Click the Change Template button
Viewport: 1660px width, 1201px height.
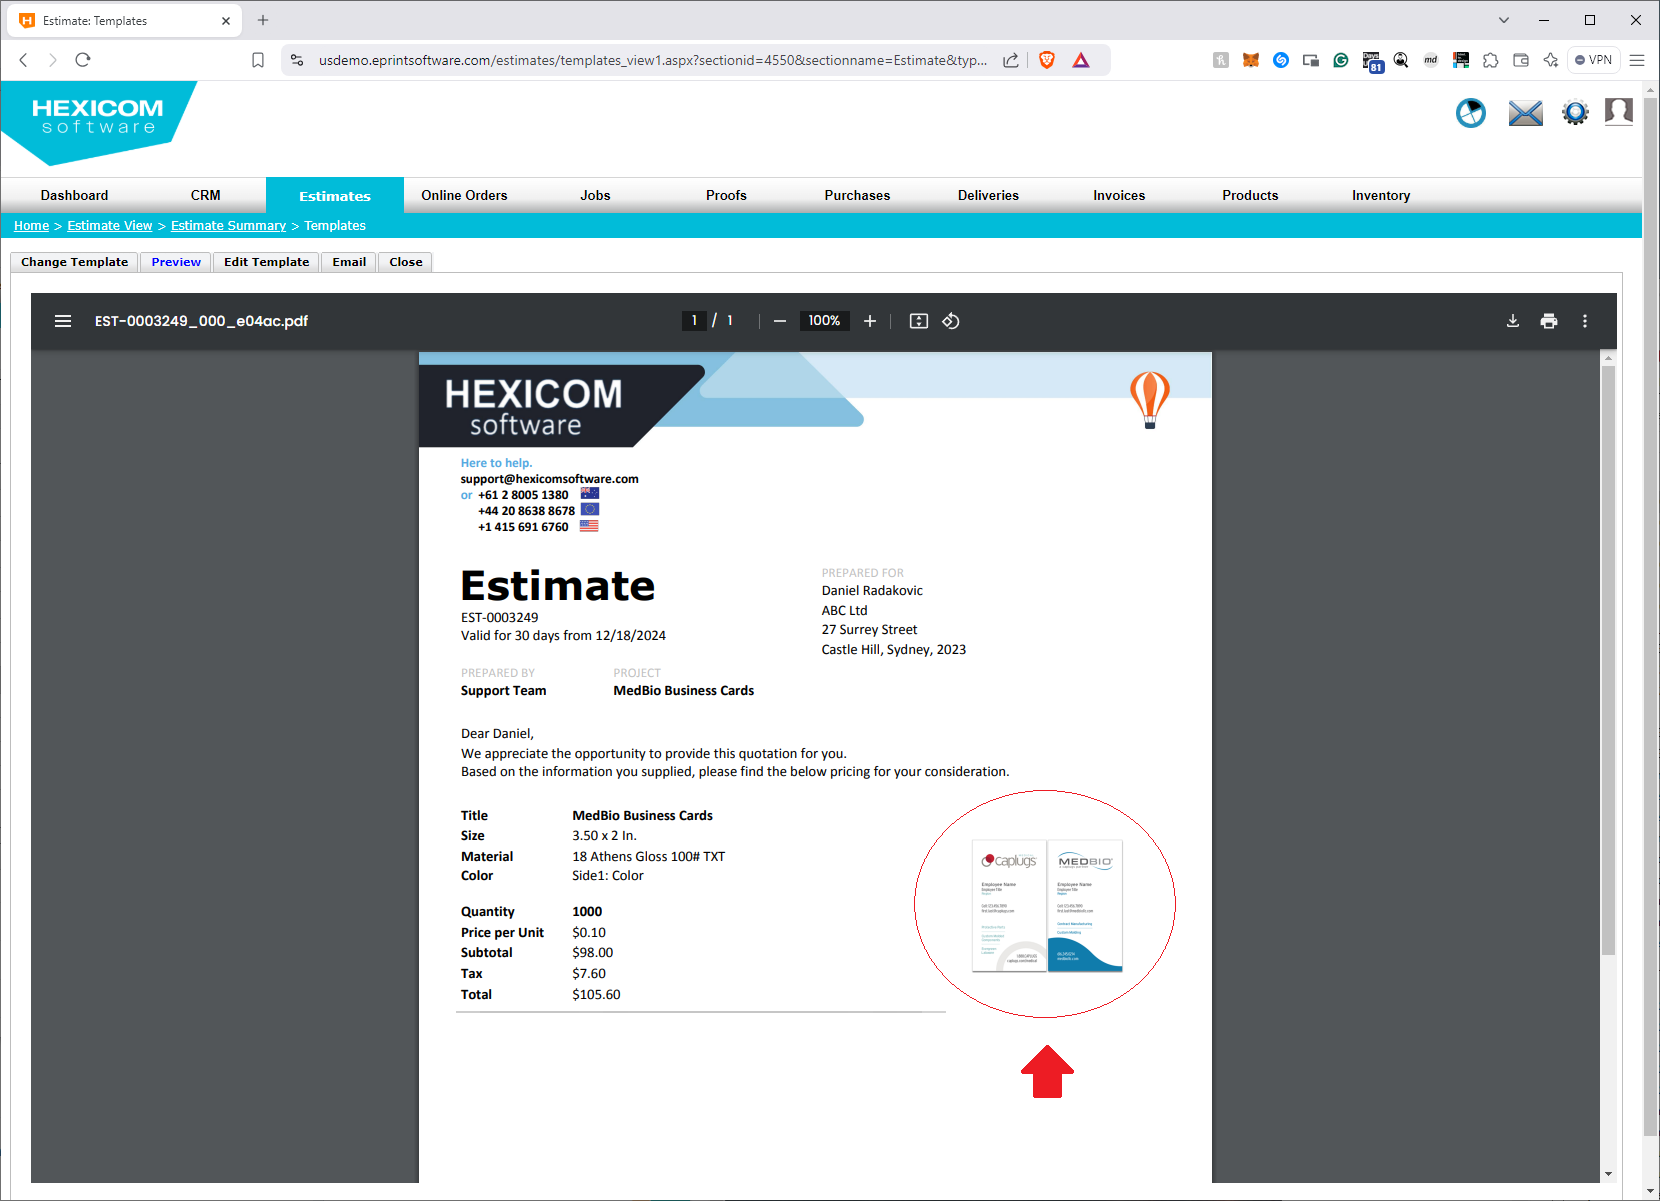click(75, 262)
